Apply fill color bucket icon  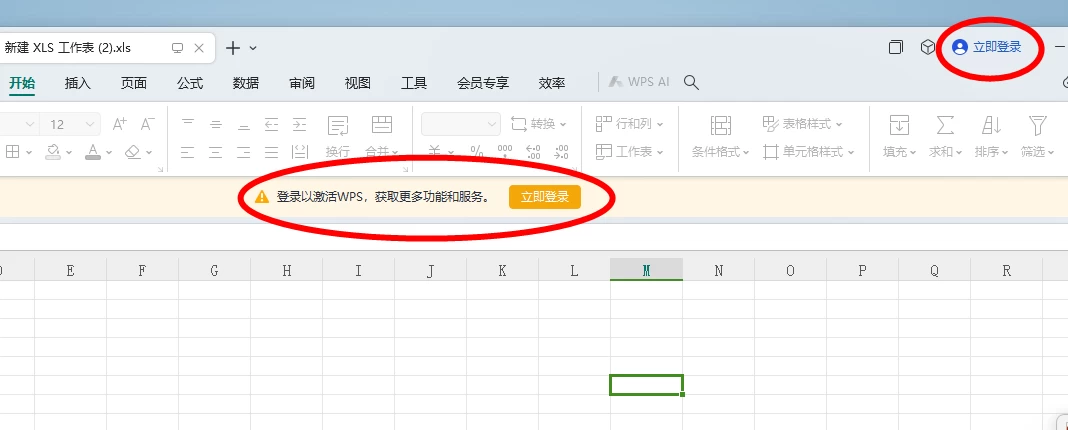(52, 151)
